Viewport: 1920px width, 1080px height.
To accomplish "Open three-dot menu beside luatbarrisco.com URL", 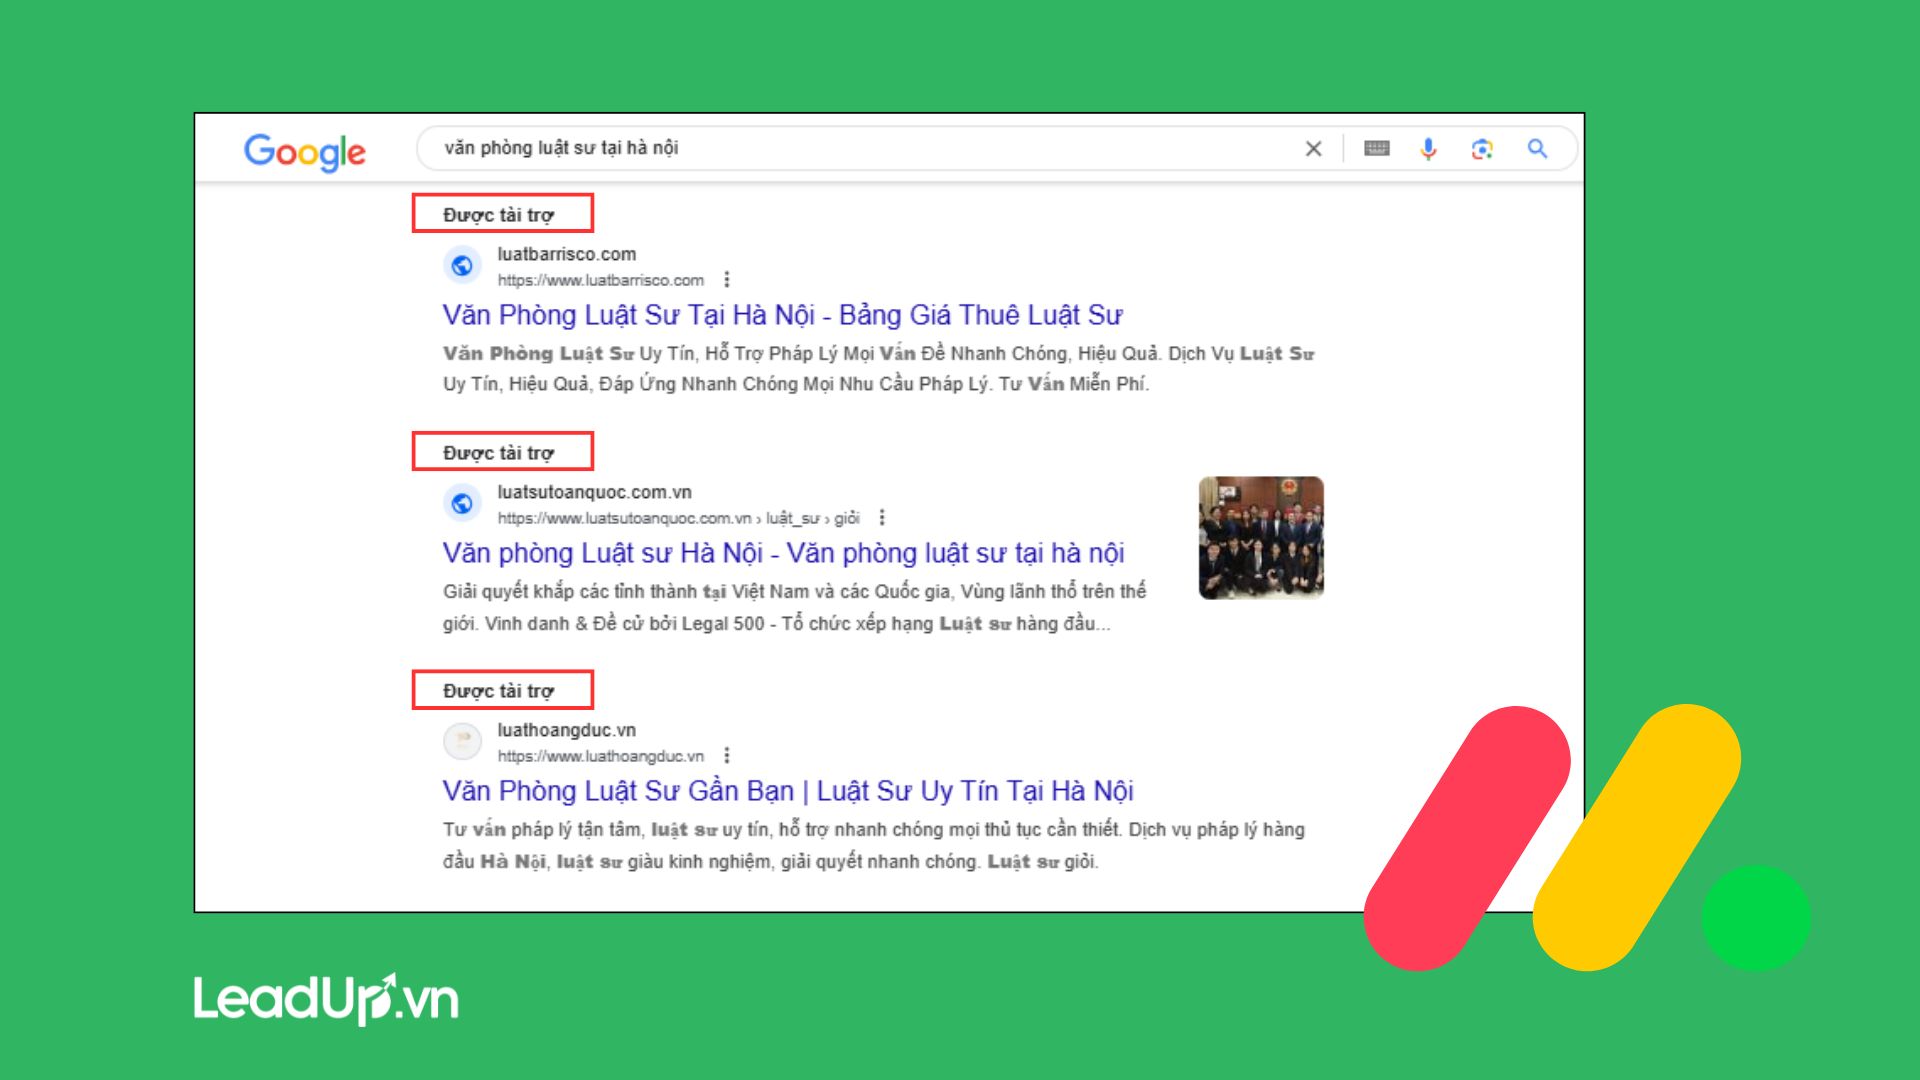I will [727, 280].
